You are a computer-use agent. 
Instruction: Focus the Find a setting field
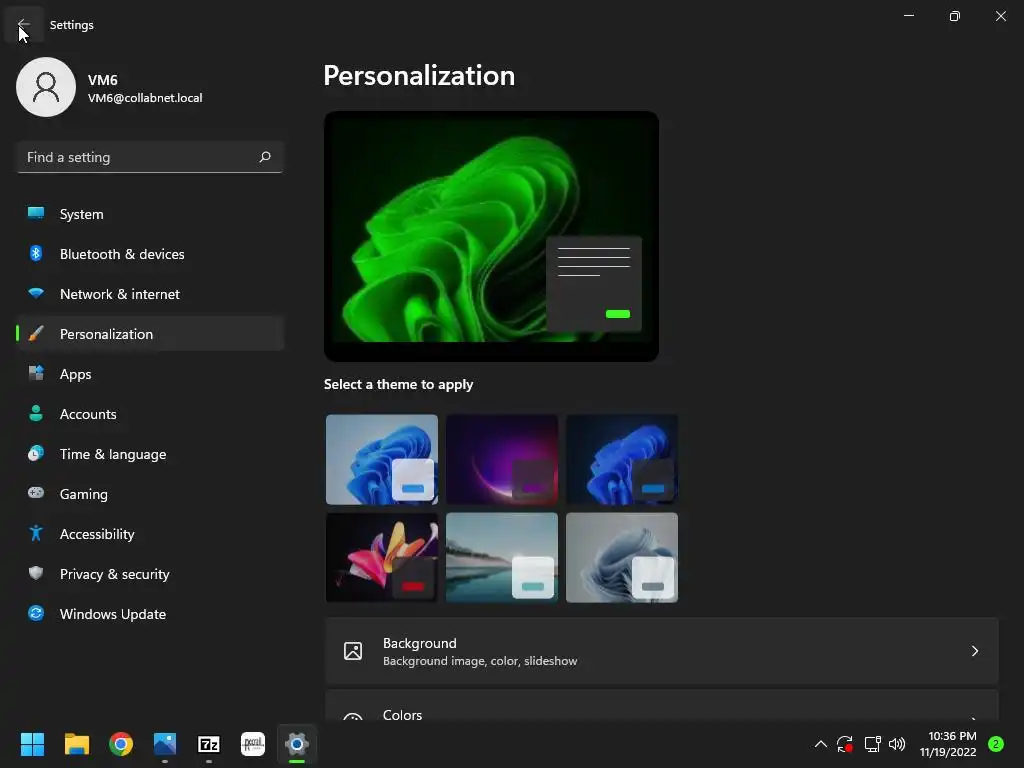coord(150,157)
